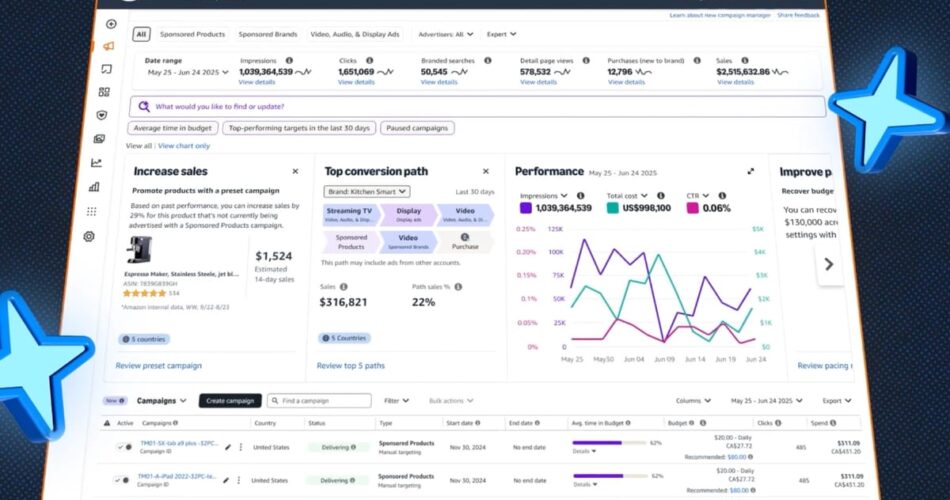Toggle the Active switch for the first campaign

pyautogui.click(x=123, y=447)
